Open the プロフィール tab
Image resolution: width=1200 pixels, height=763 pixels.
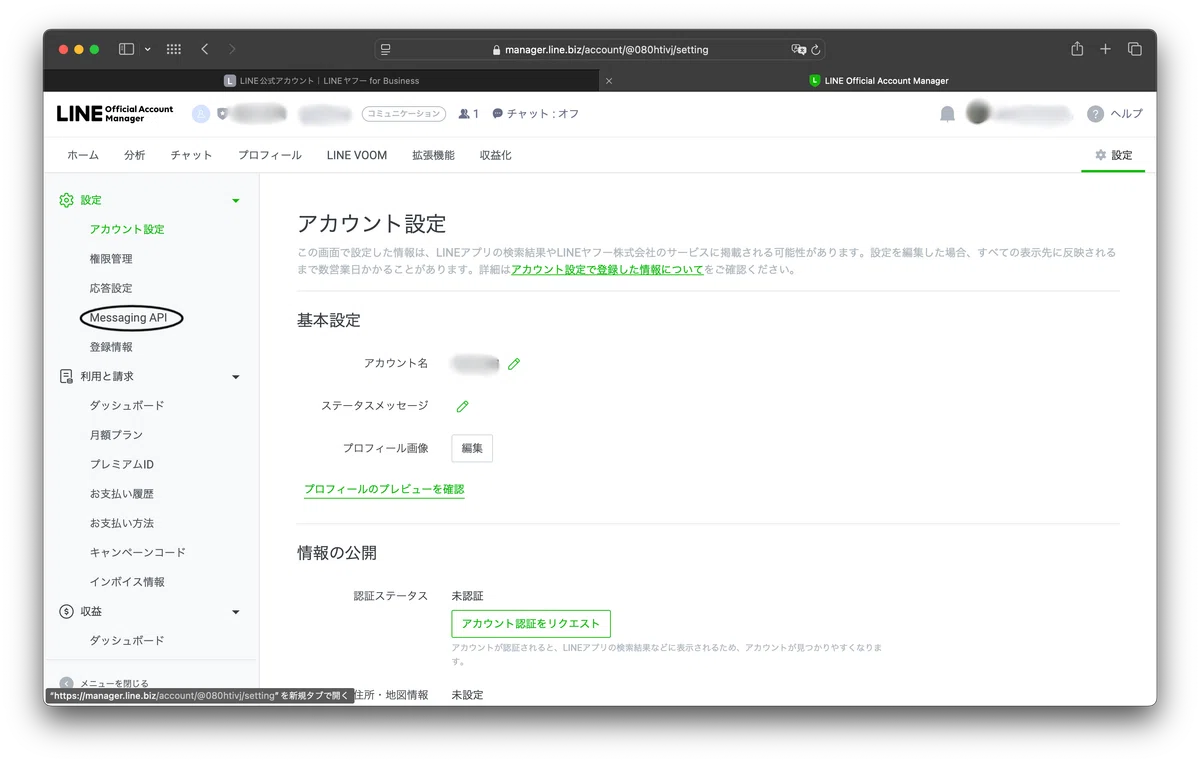(x=270, y=155)
